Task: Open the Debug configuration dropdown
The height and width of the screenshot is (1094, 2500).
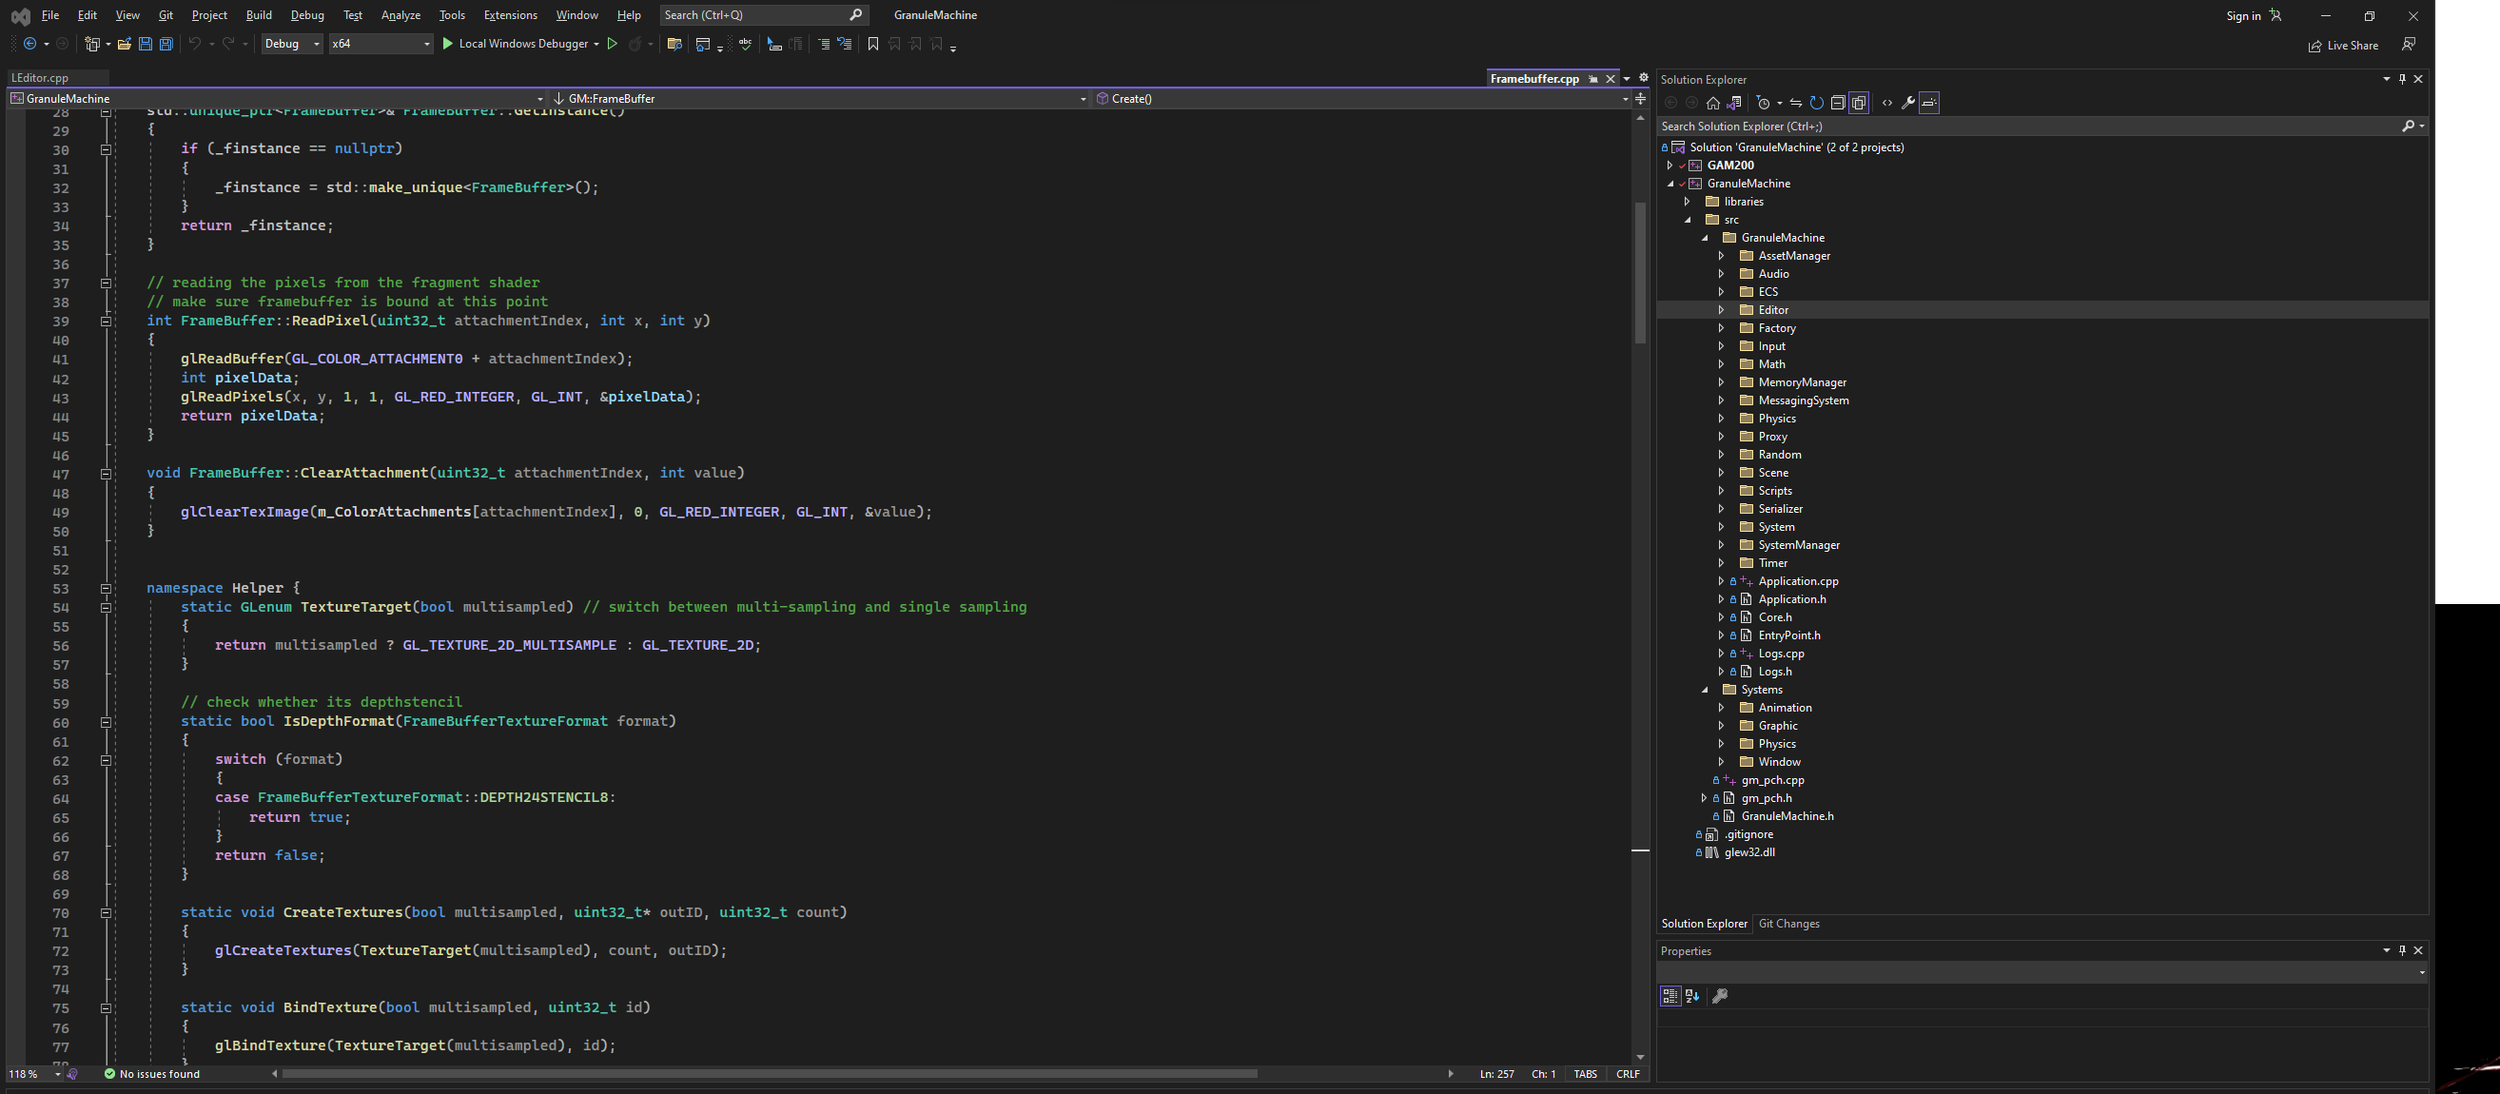Action: point(292,44)
